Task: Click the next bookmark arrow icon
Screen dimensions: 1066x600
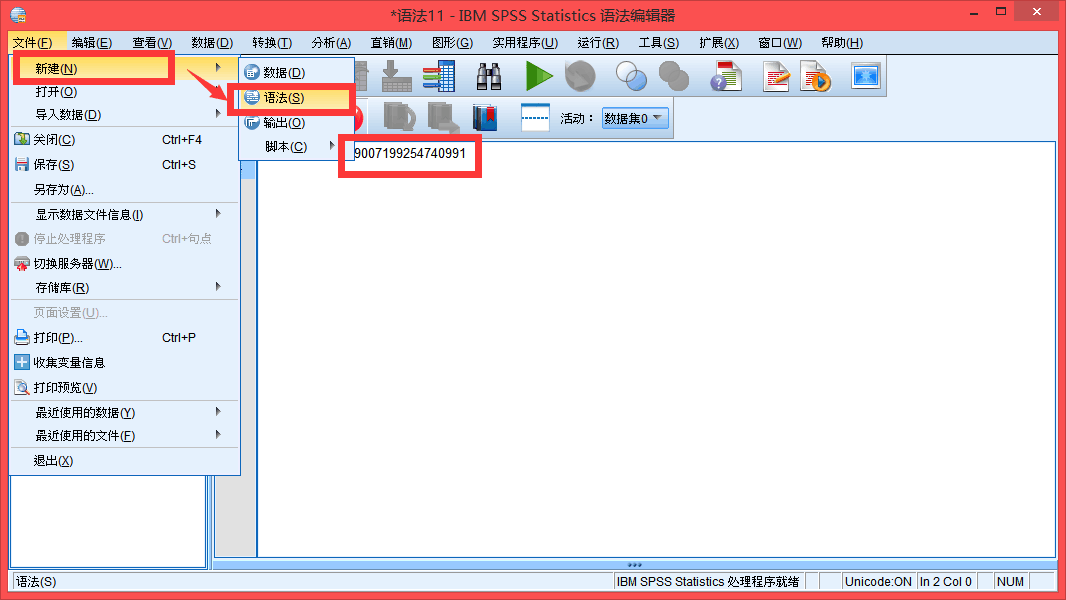Action: click(x=443, y=117)
